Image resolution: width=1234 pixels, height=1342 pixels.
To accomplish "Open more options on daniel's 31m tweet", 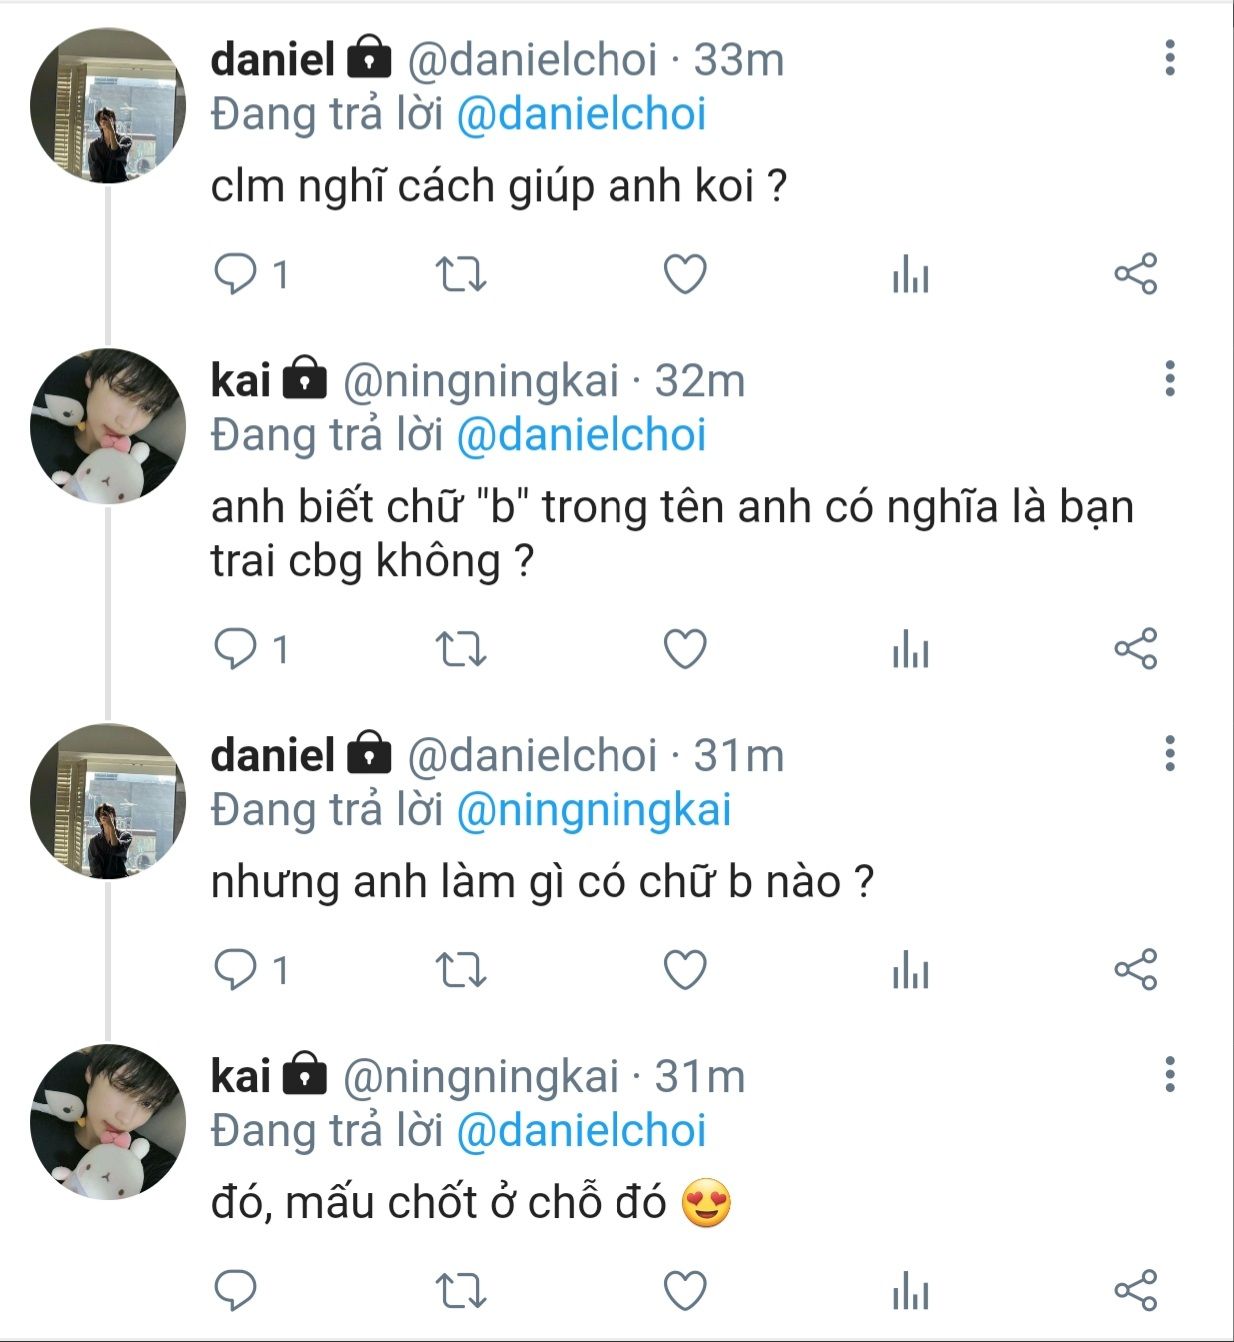I will pyautogui.click(x=1169, y=754).
